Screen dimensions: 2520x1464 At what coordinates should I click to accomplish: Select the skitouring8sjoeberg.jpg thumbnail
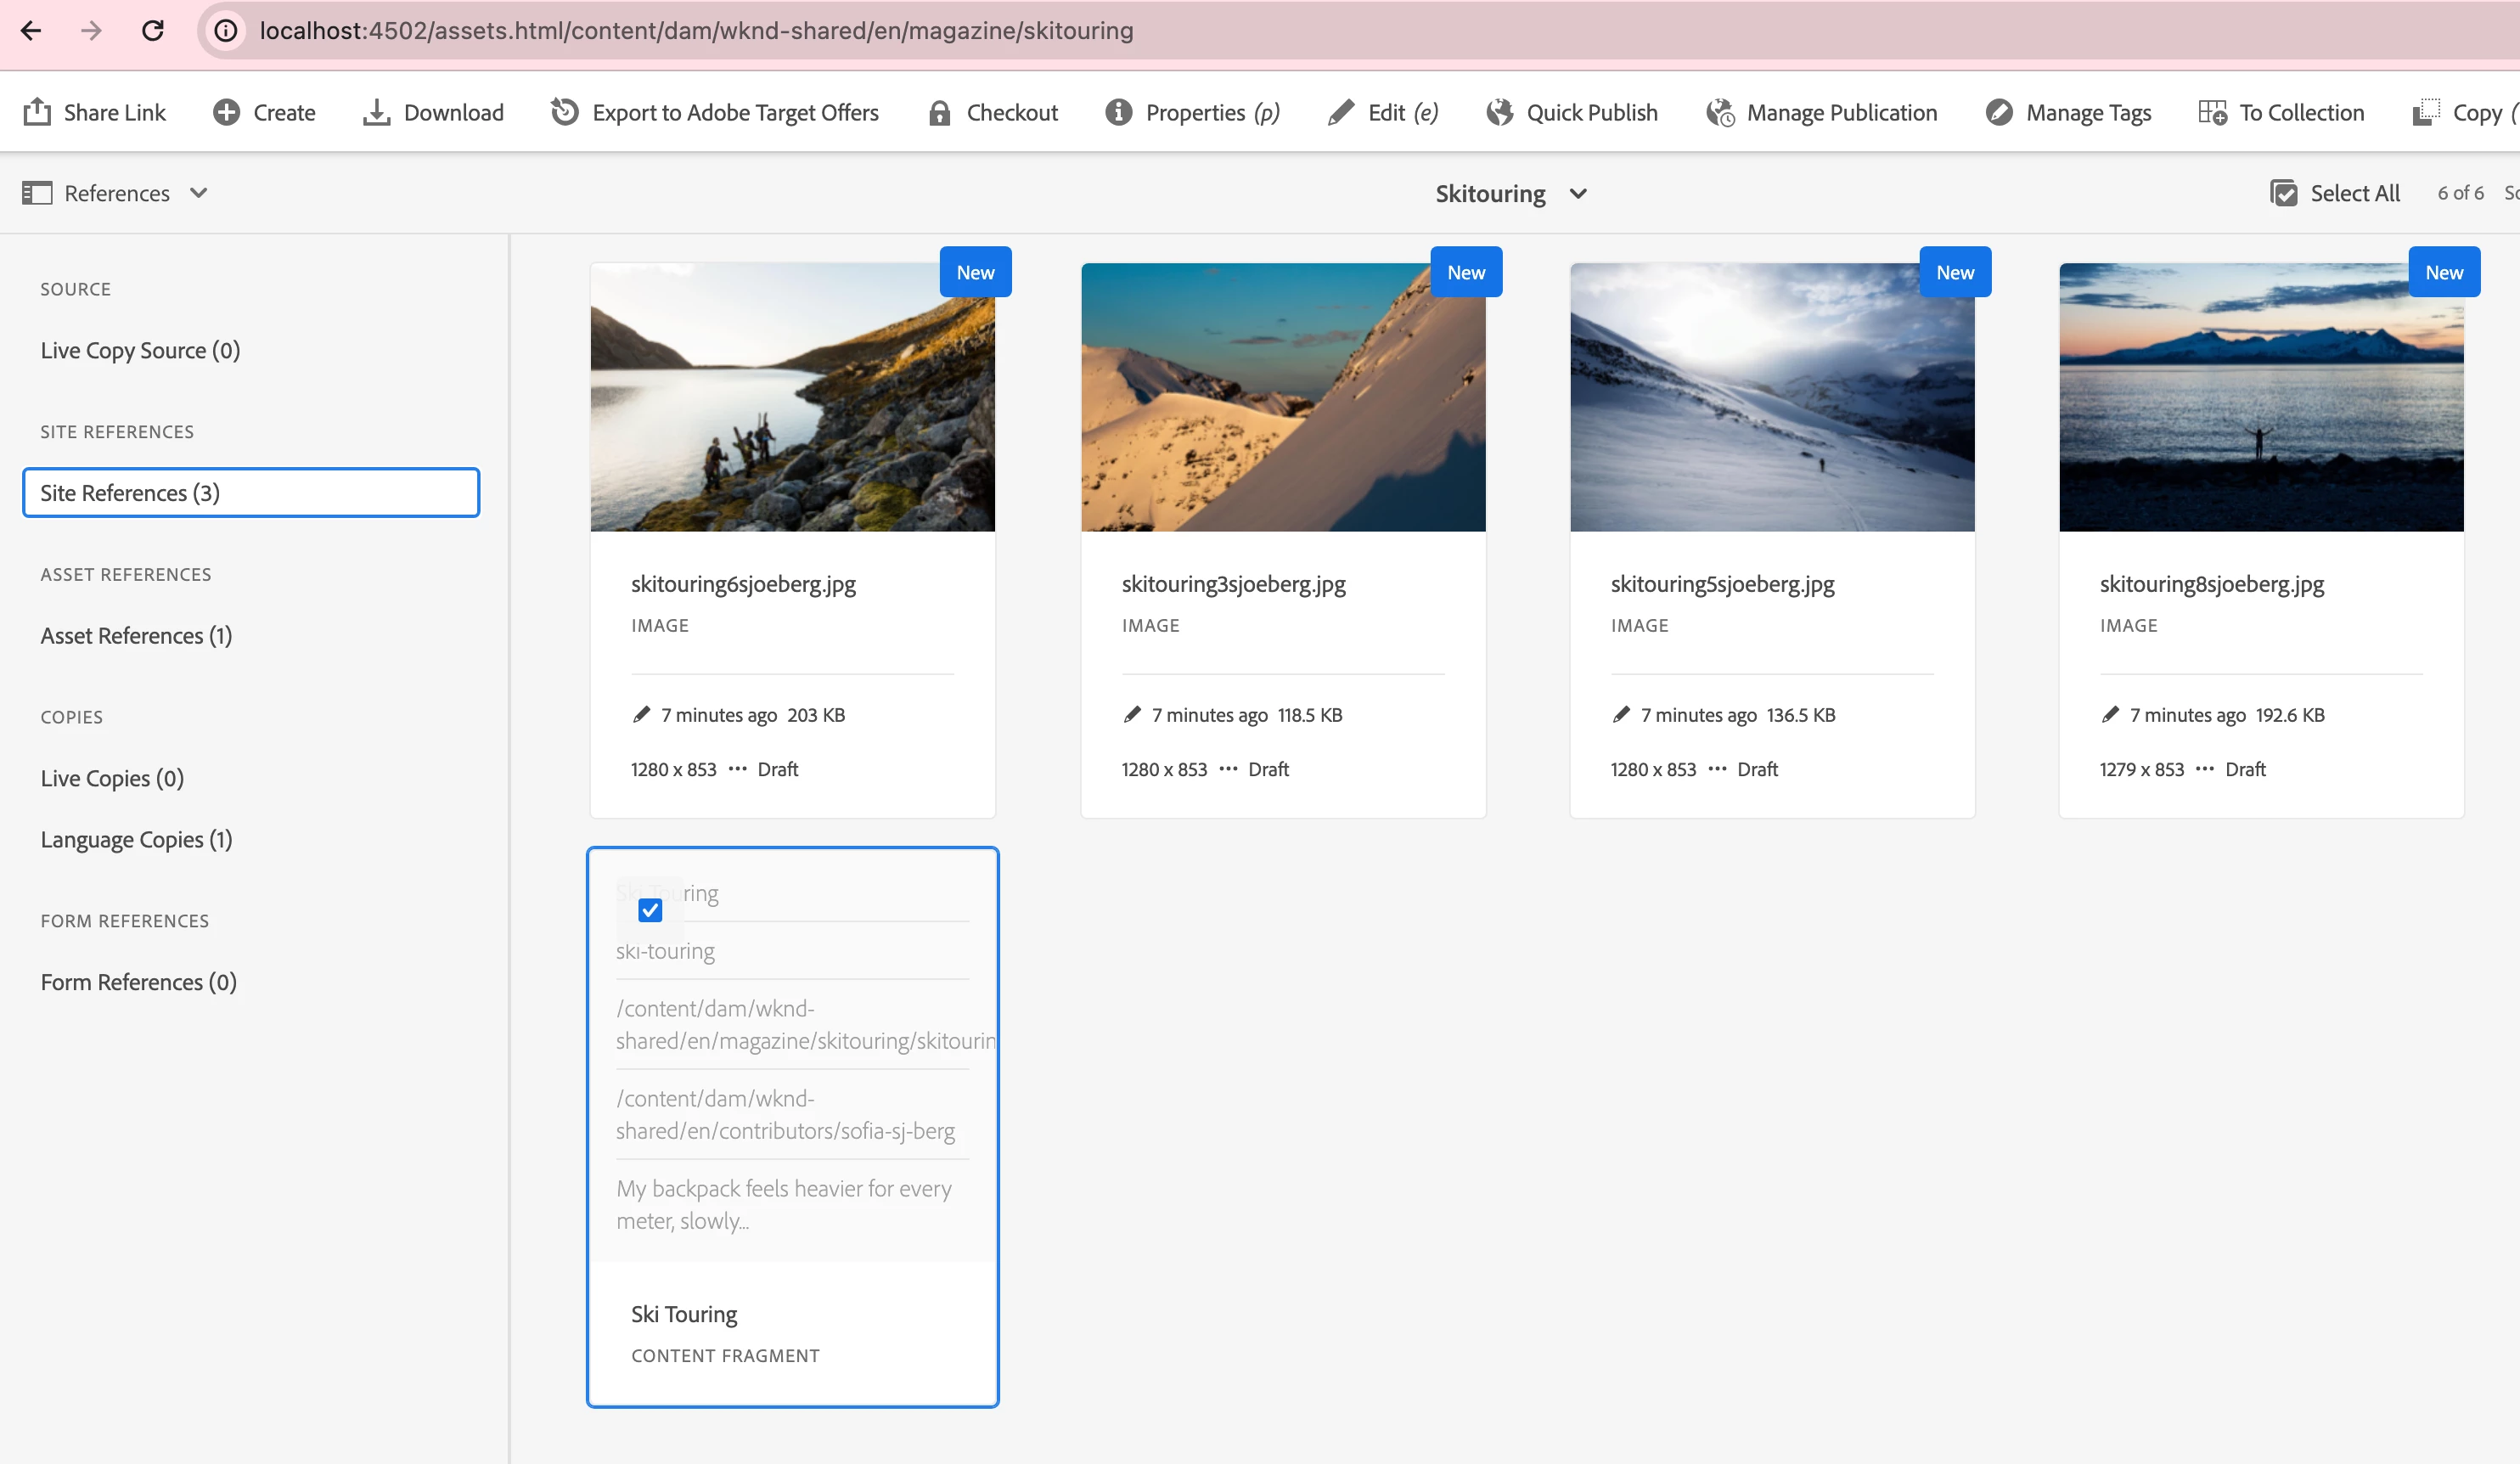(2260, 397)
